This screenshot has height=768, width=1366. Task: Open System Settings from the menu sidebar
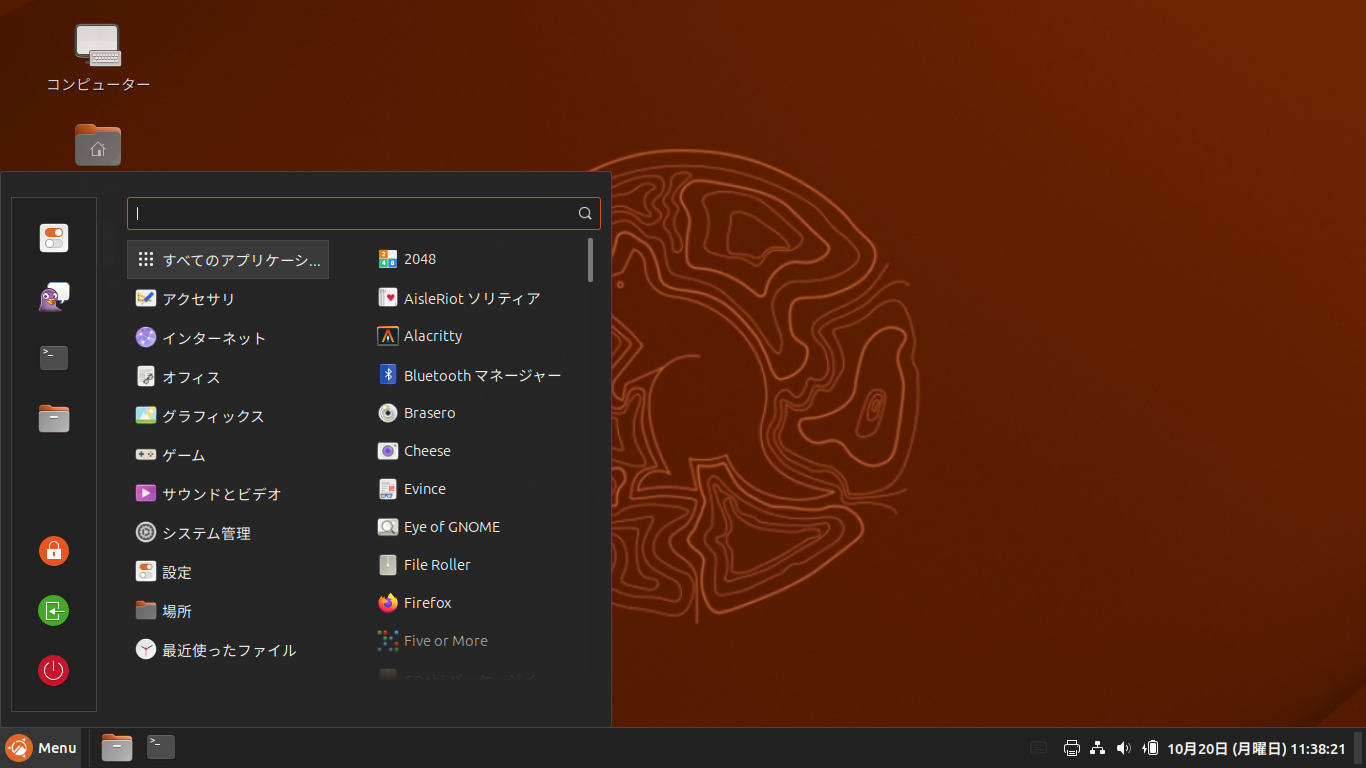pos(53,238)
